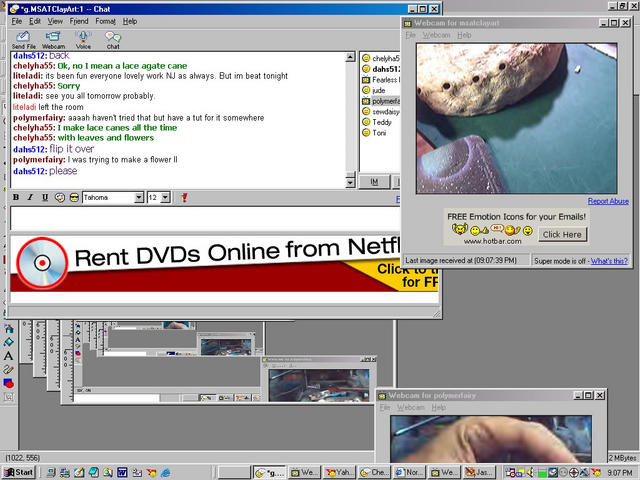
Task: Enable Voice using the microphone icon
Action: [83, 40]
